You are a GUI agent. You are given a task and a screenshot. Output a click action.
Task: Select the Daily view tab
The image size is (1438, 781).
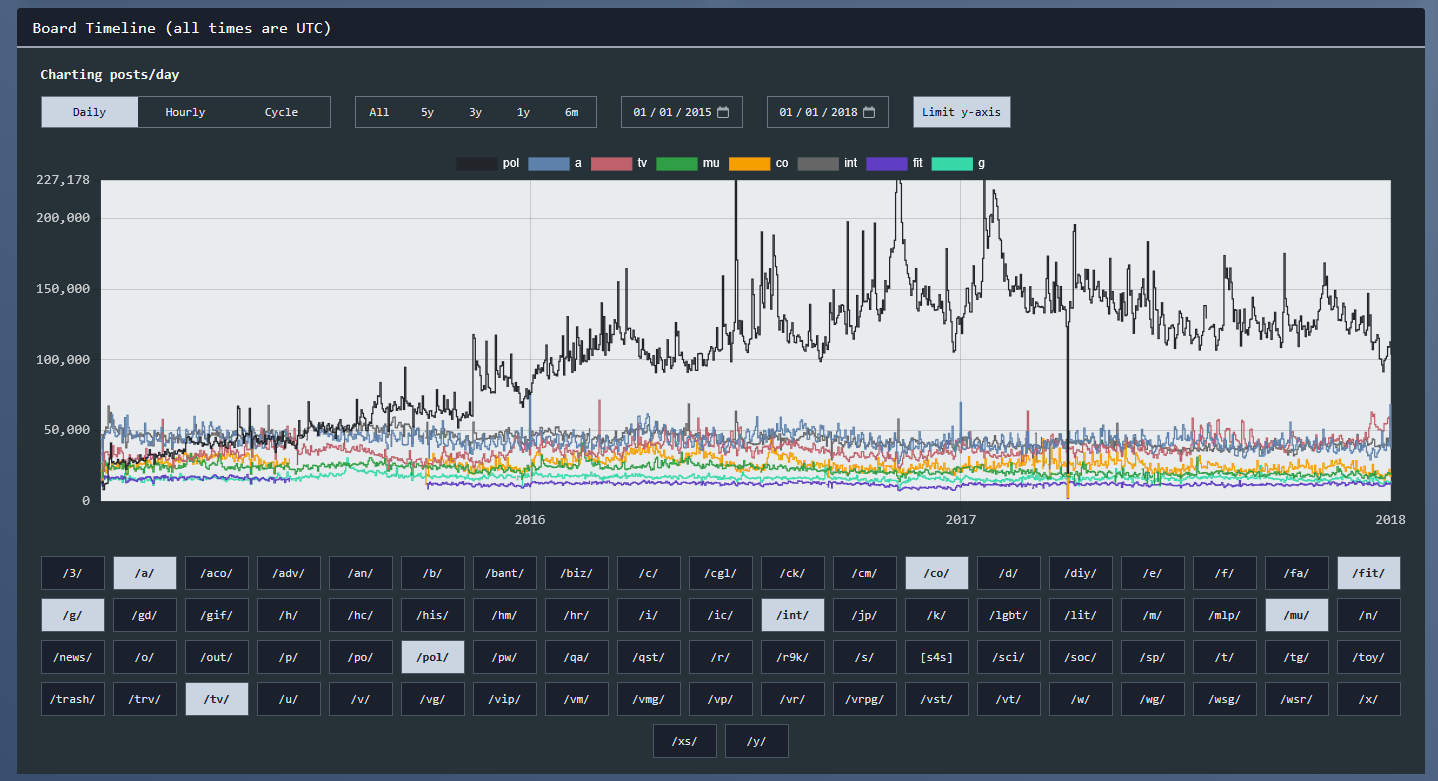tap(90, 112)
